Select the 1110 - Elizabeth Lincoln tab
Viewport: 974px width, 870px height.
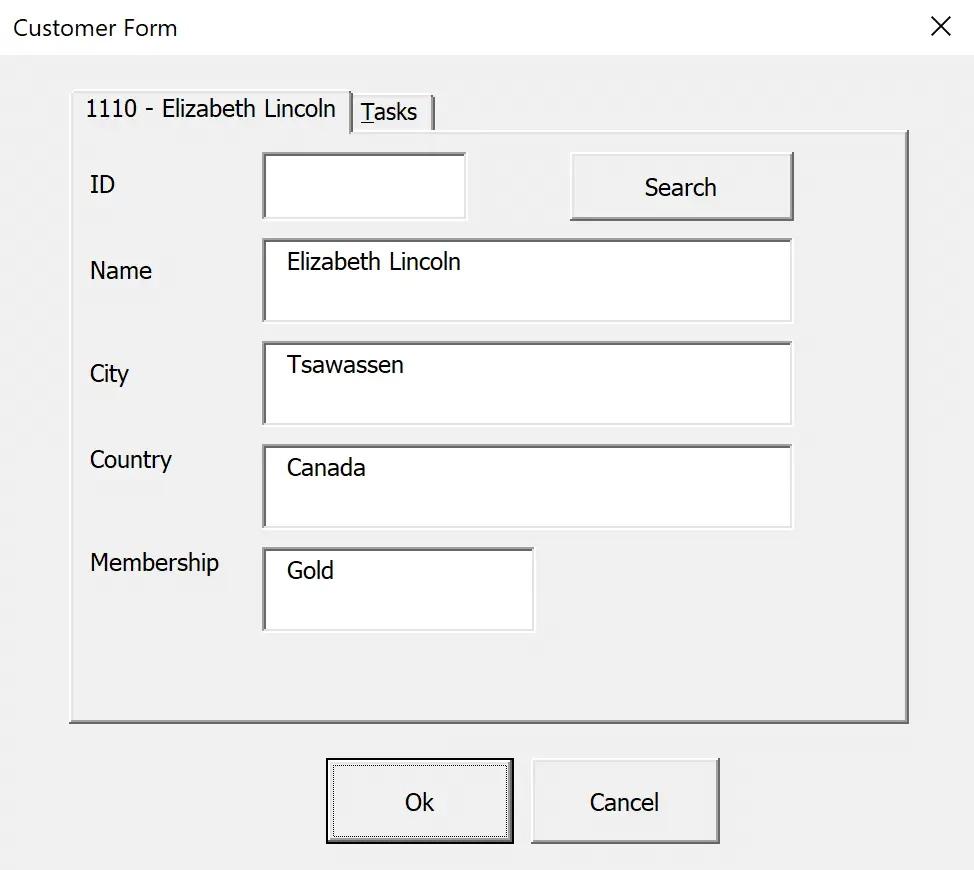tap(211, 109)
